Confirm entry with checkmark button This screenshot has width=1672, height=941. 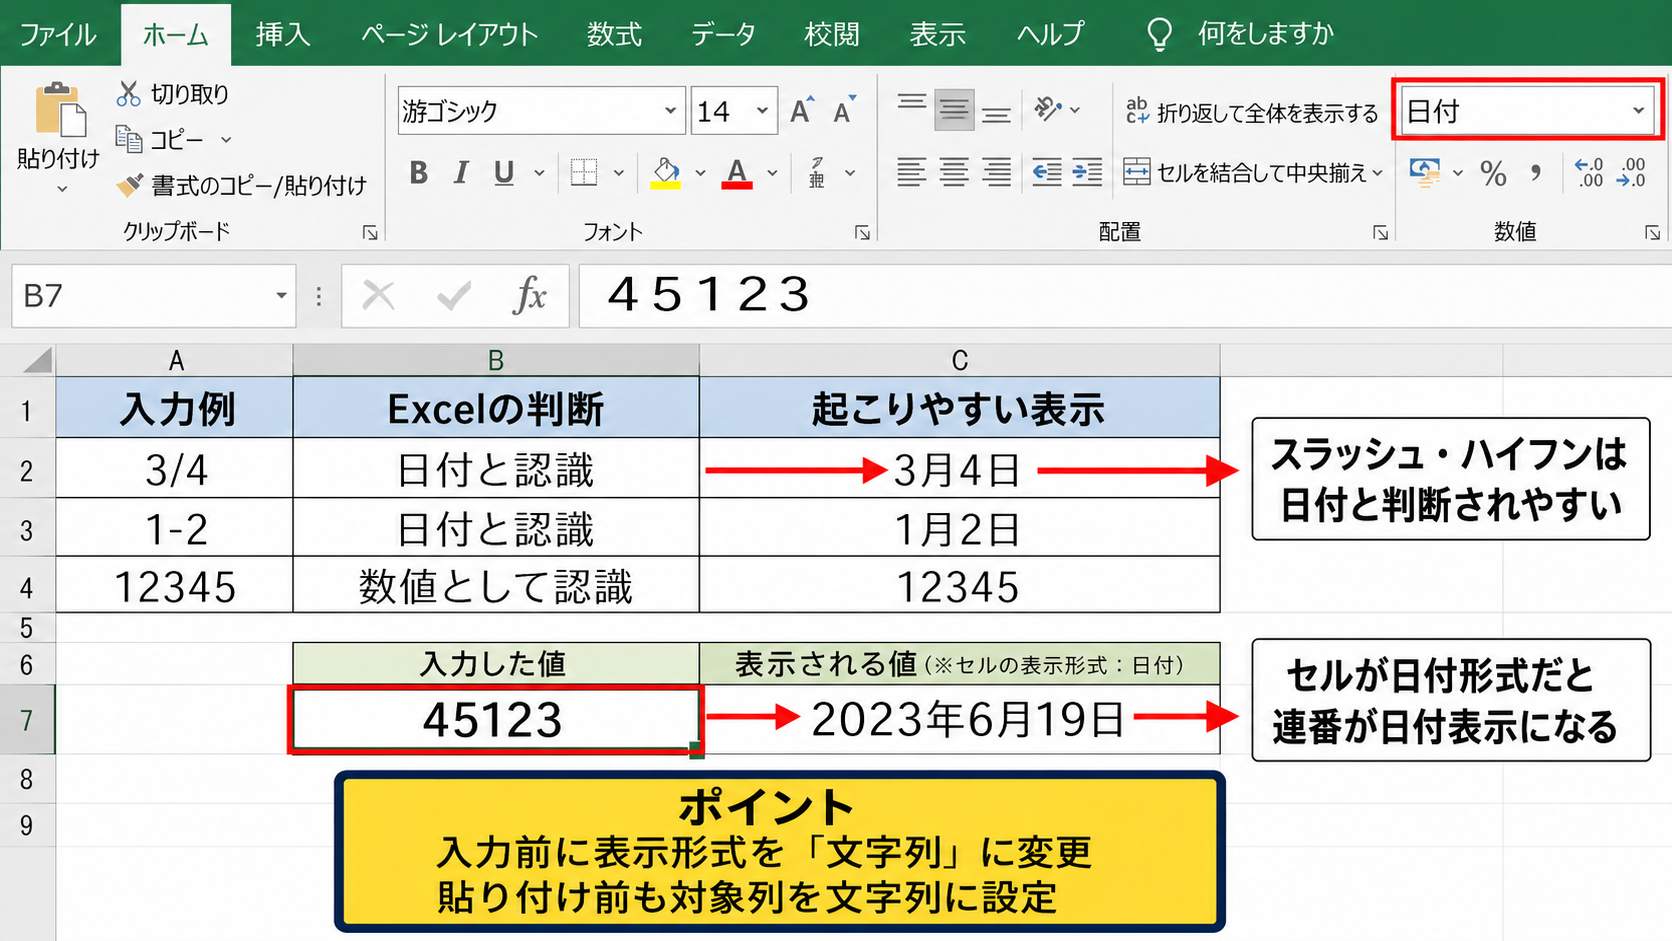454,296
